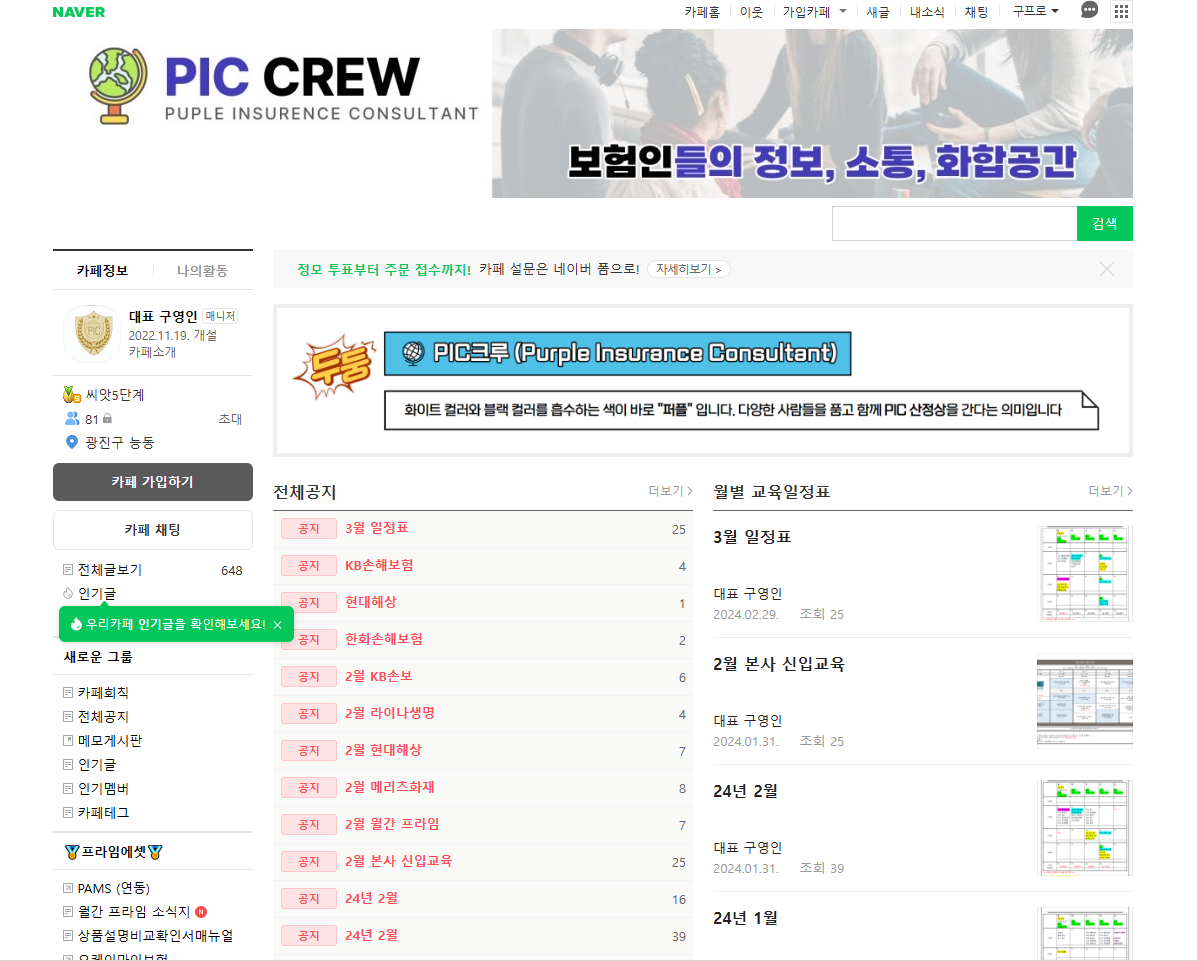This screenshot has width=1197, height=961.
Task: Open notice post 2월 현대해상
Action: point(383,750)
